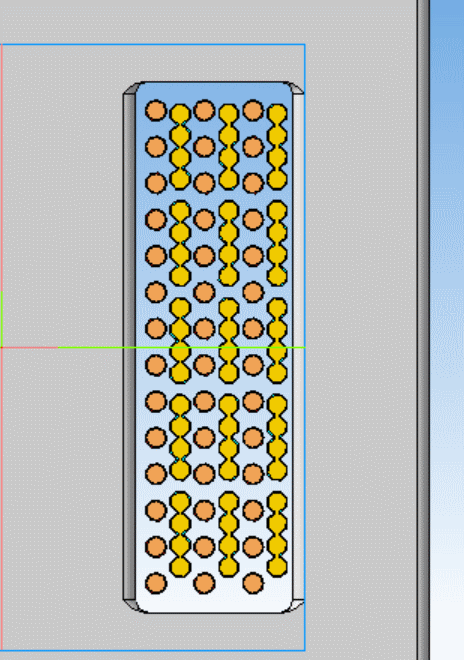Select the light gray right side flange of connector

298,347
